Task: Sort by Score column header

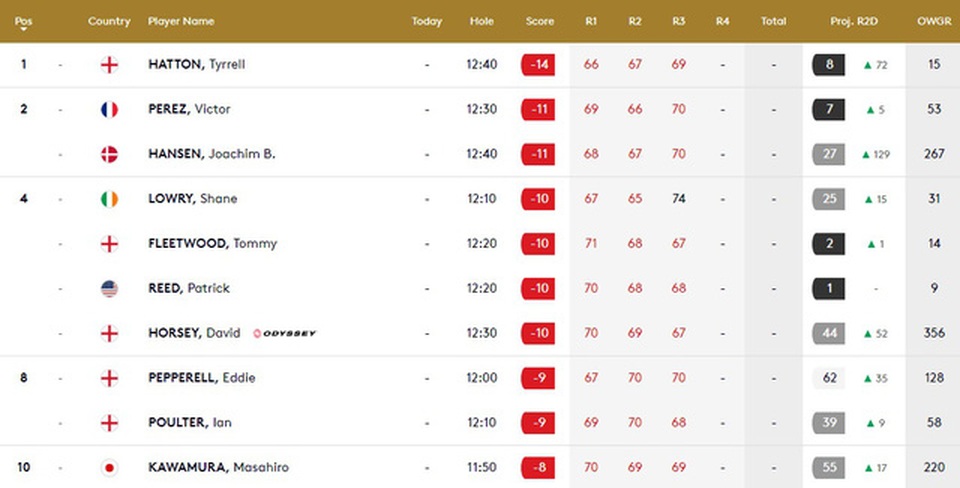Action: click(539, 21)
